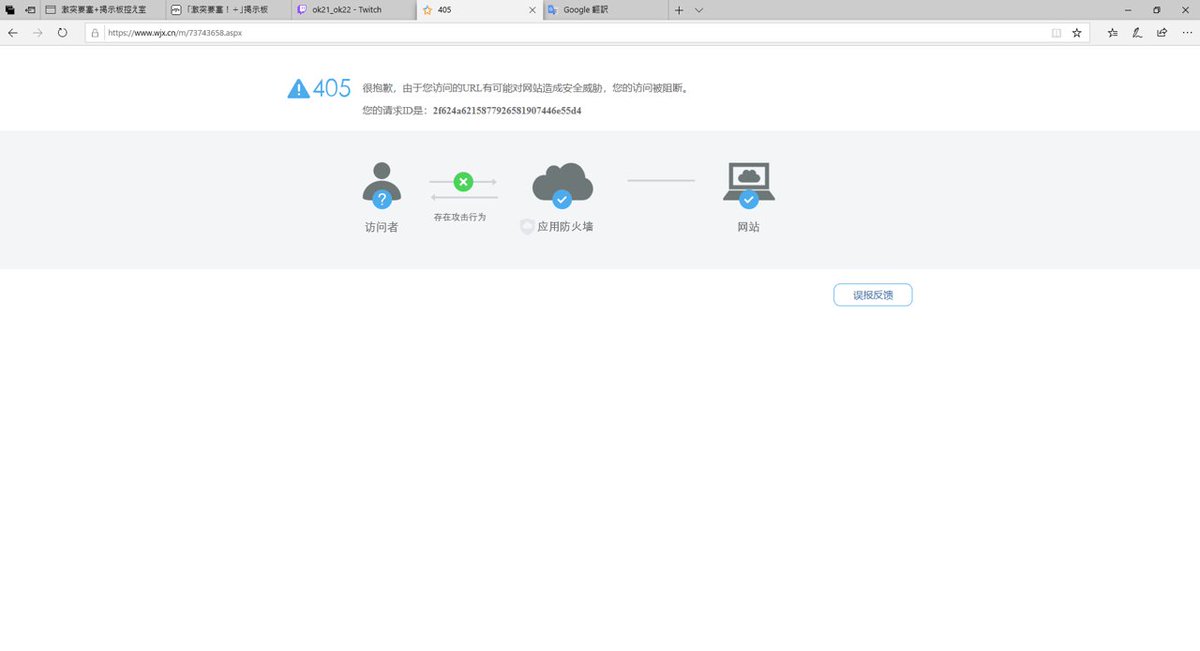
Task: Click the green blocked X icon
Action: (463, 181)
